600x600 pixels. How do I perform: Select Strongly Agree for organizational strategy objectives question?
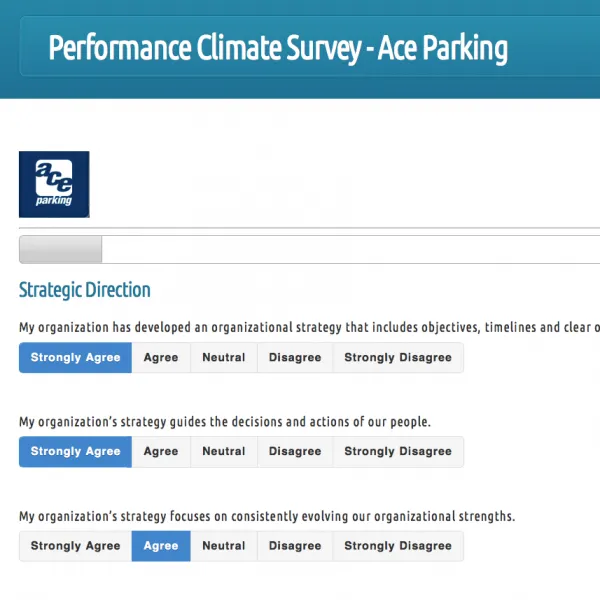click(x=75, y=357)
